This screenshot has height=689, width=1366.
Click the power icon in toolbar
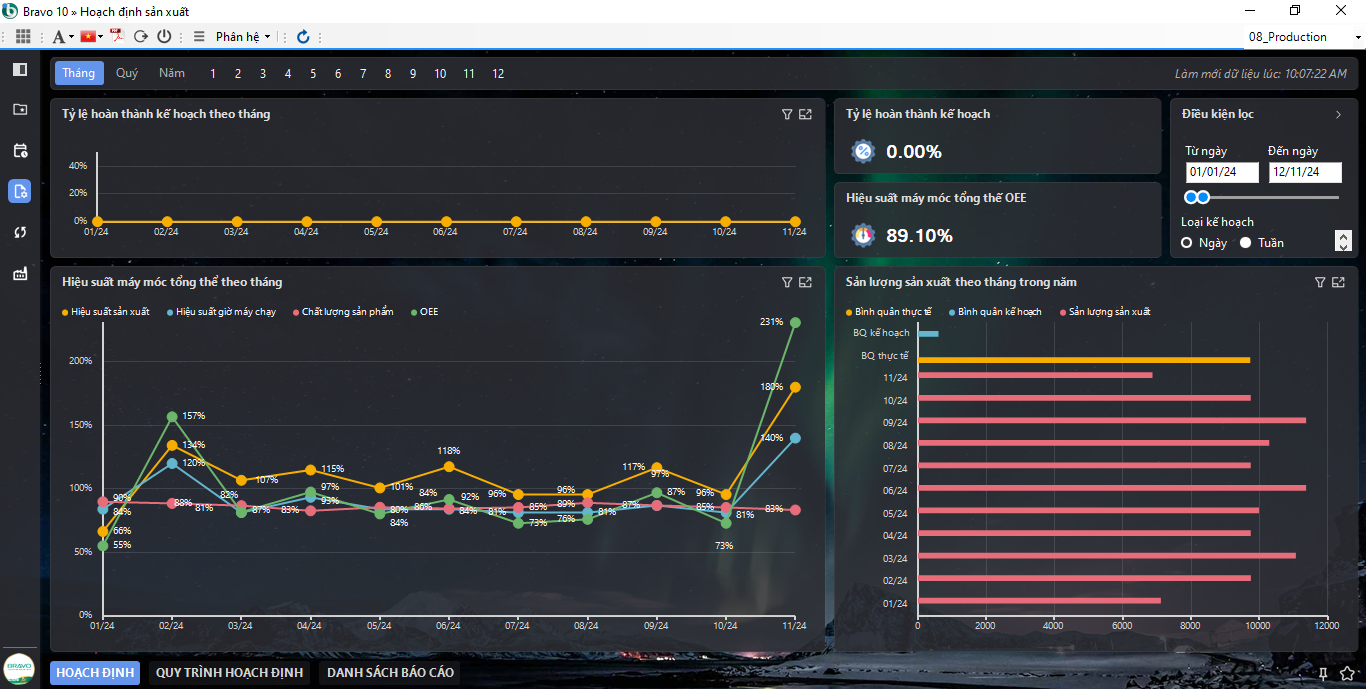click(164, 36)
